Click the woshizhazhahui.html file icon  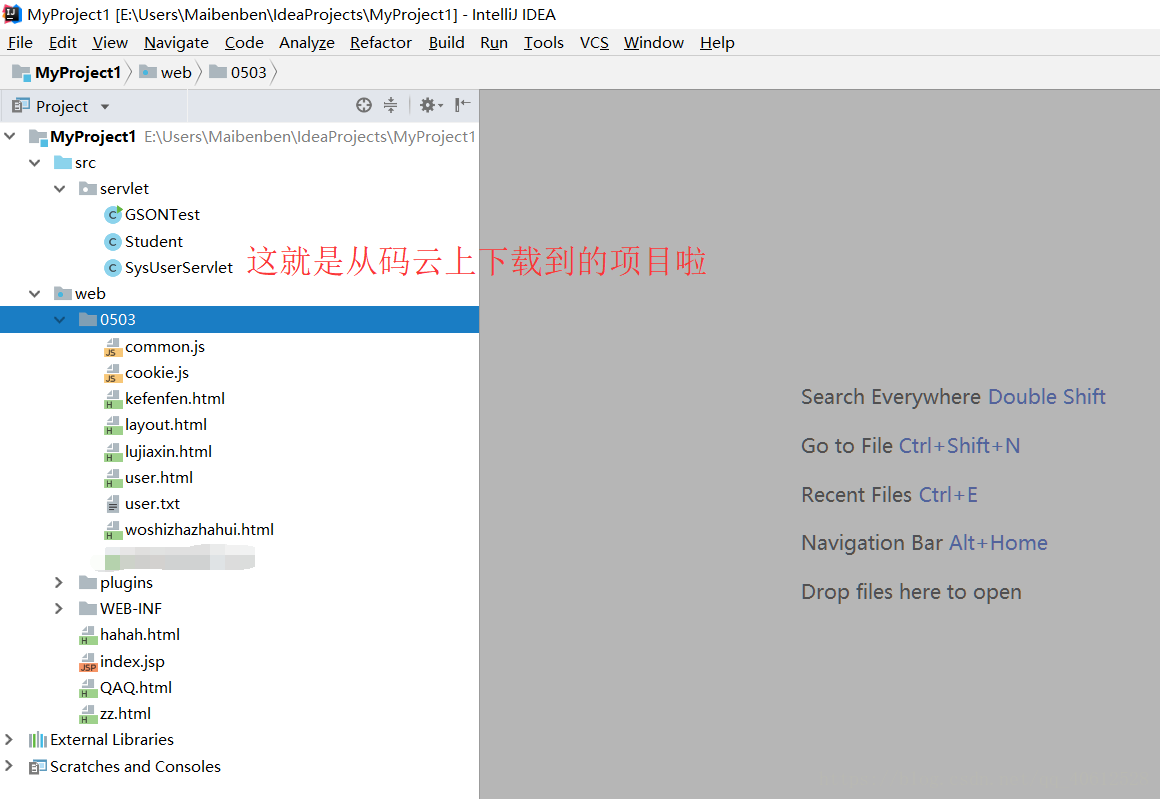point(112,530)
